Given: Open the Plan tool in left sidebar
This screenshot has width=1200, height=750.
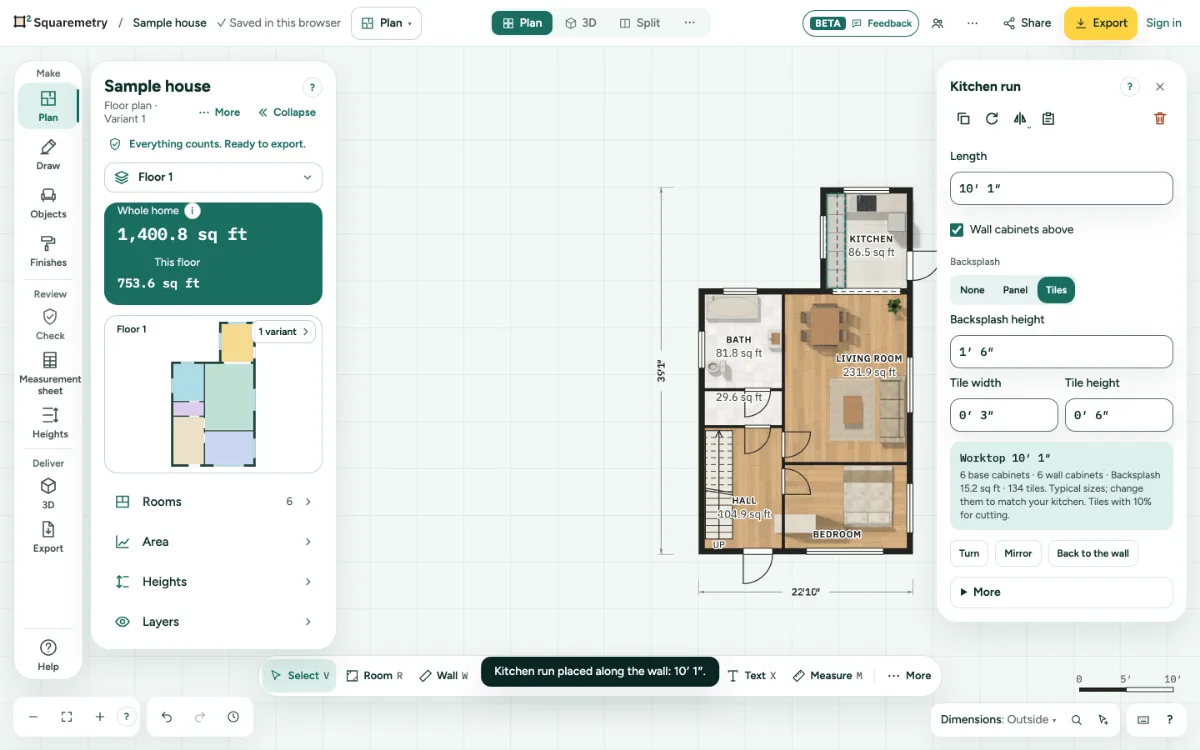Looking at the screenshot, I should [48, 106].
